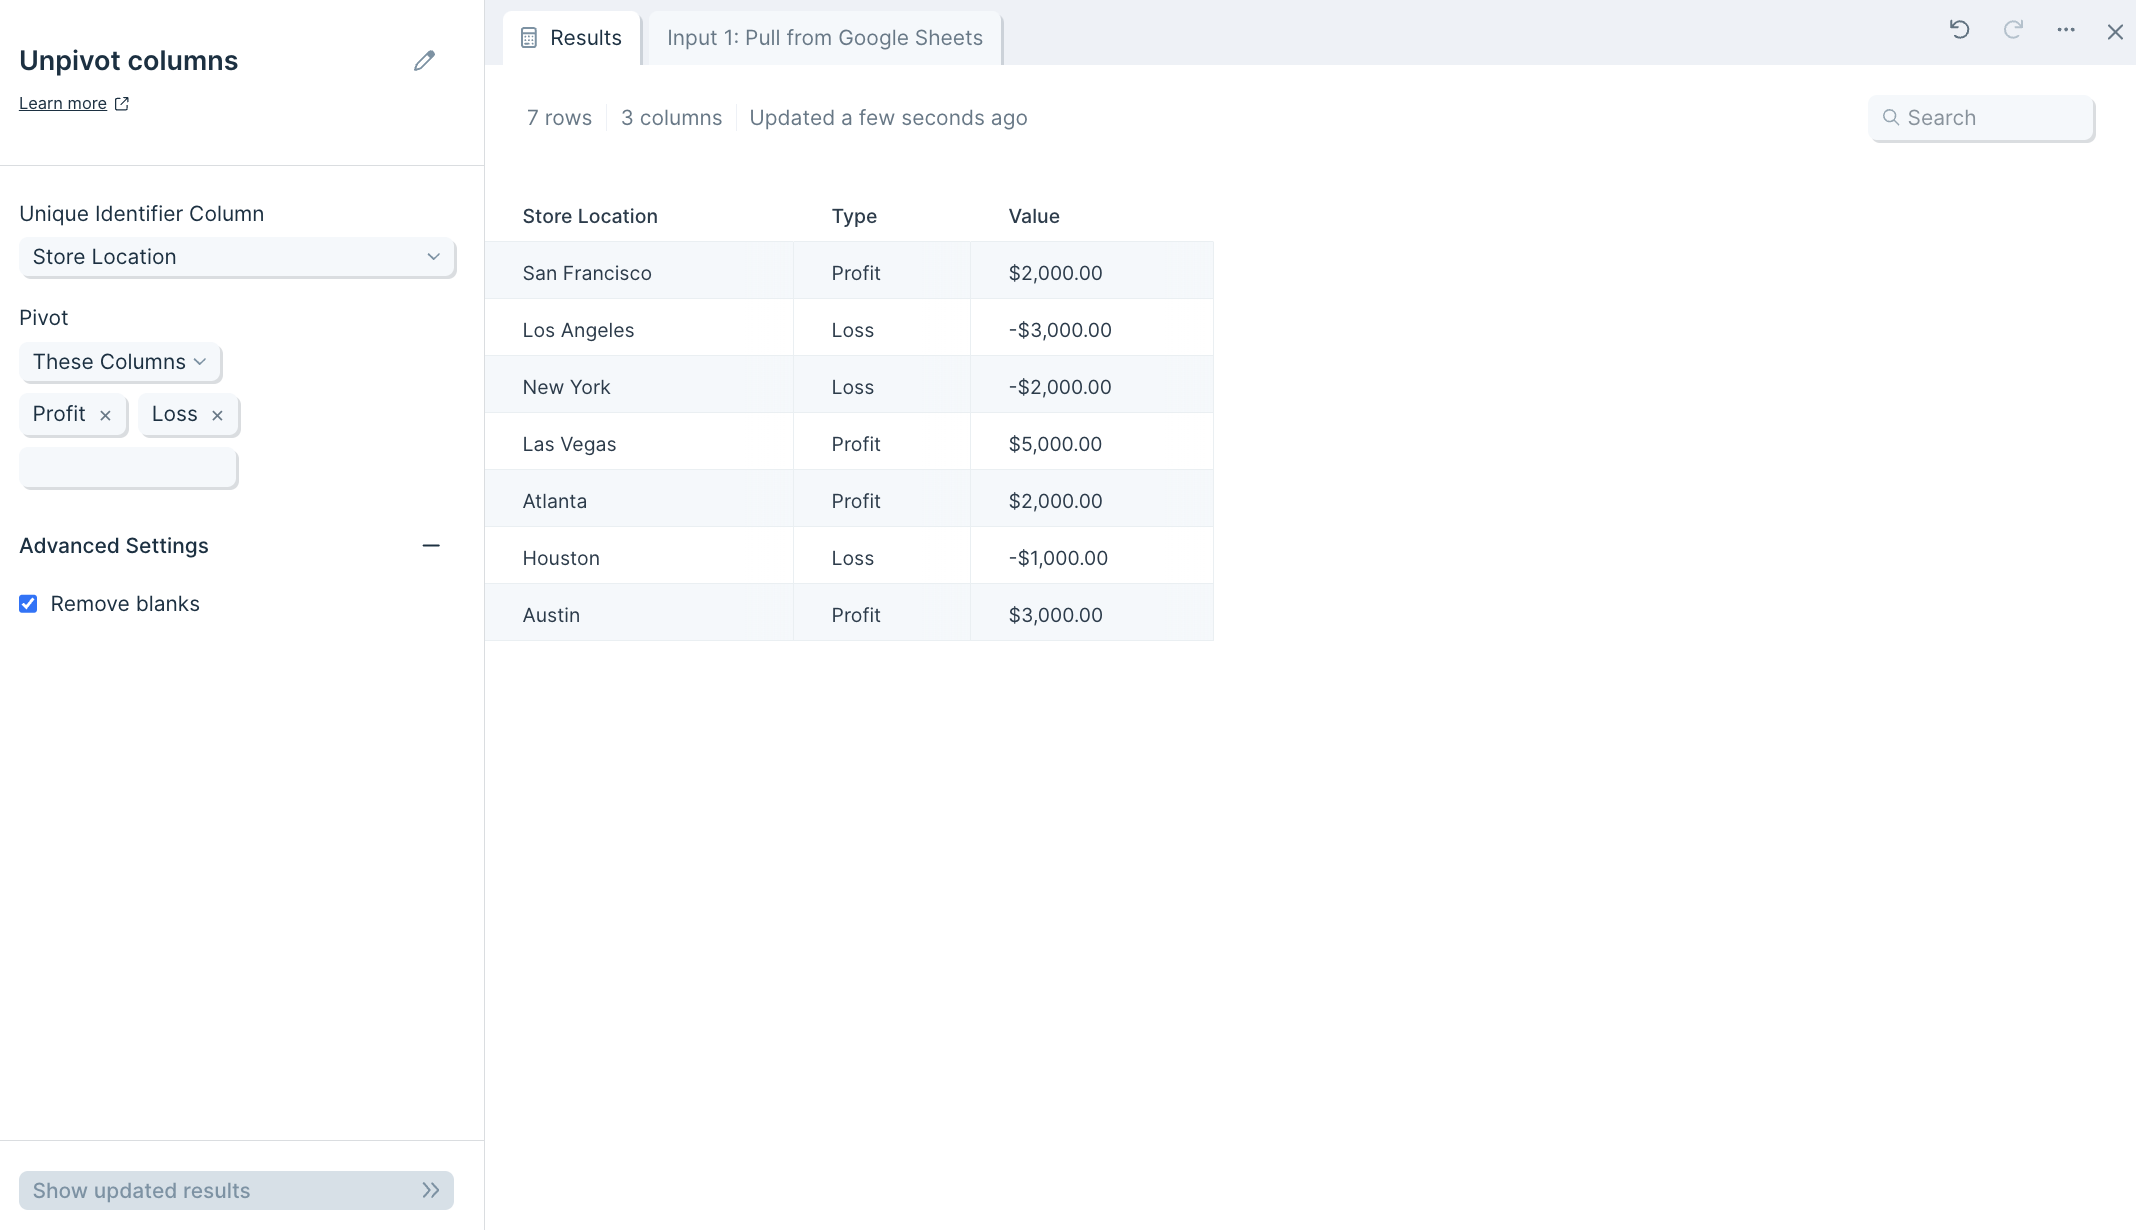Click the Store Location column header

point(590,216)
